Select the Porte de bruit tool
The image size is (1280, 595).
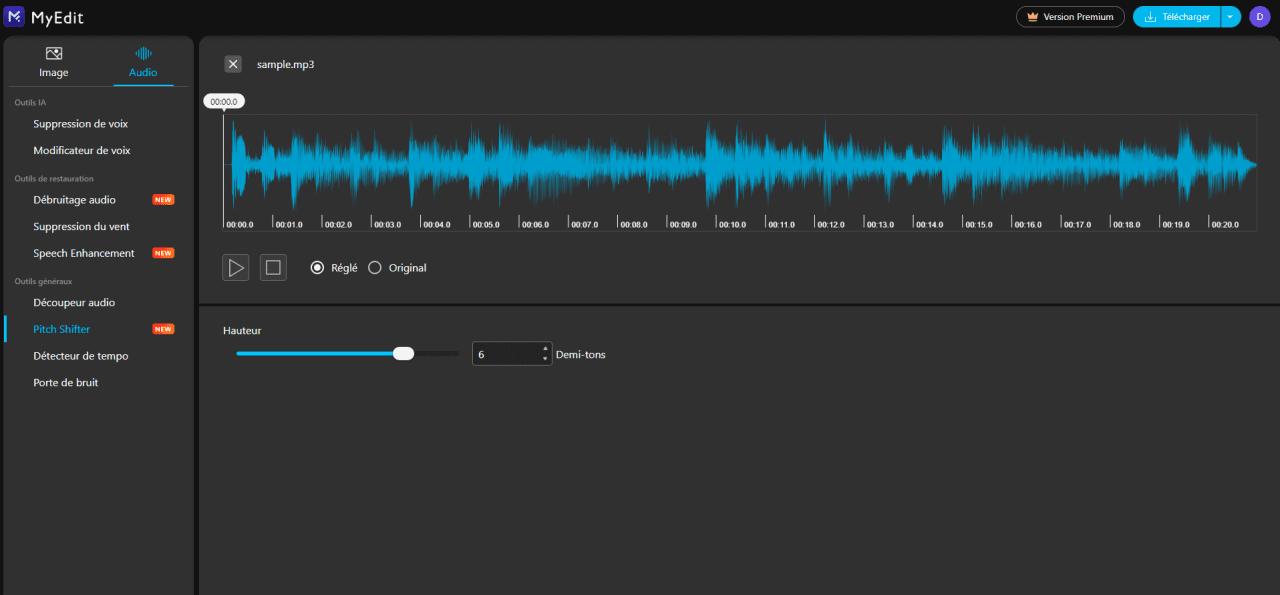point(64,381)
